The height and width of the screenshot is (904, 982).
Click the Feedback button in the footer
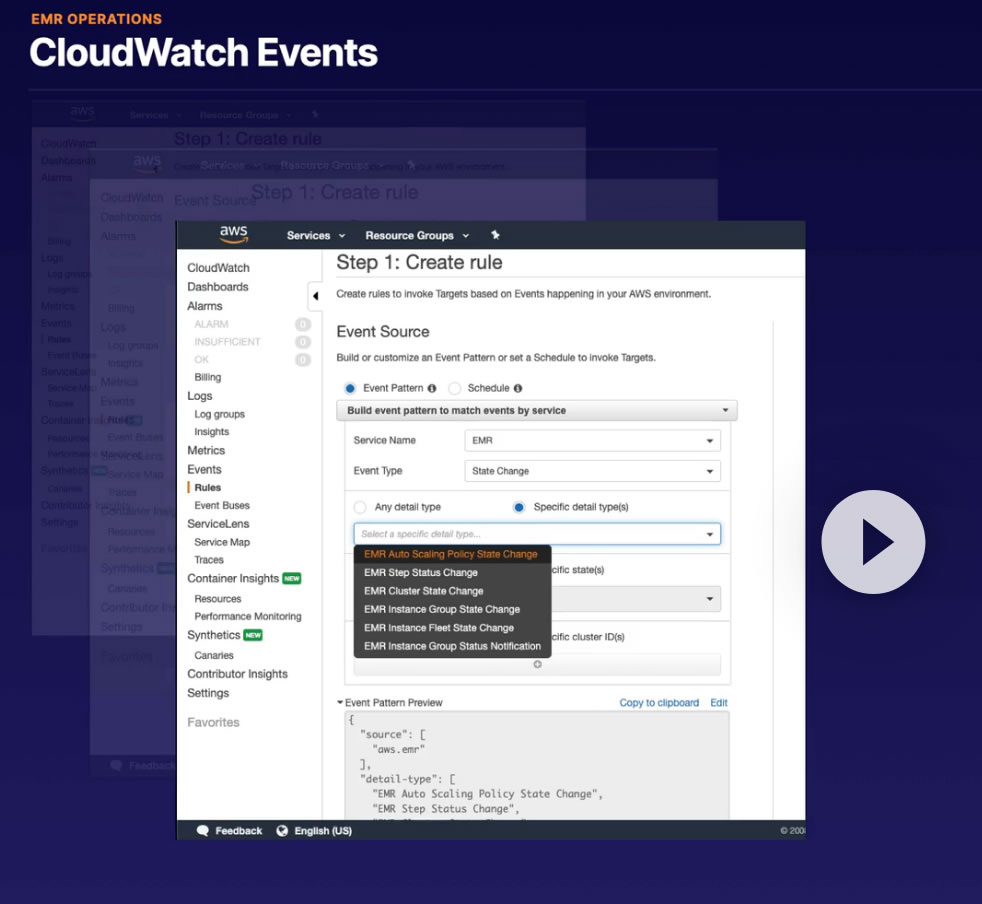click(229, 831)
